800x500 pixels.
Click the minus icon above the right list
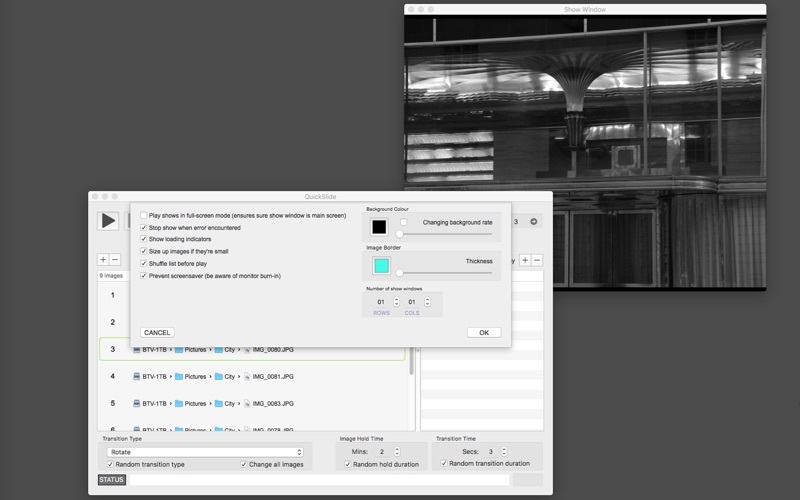point(537,260)
